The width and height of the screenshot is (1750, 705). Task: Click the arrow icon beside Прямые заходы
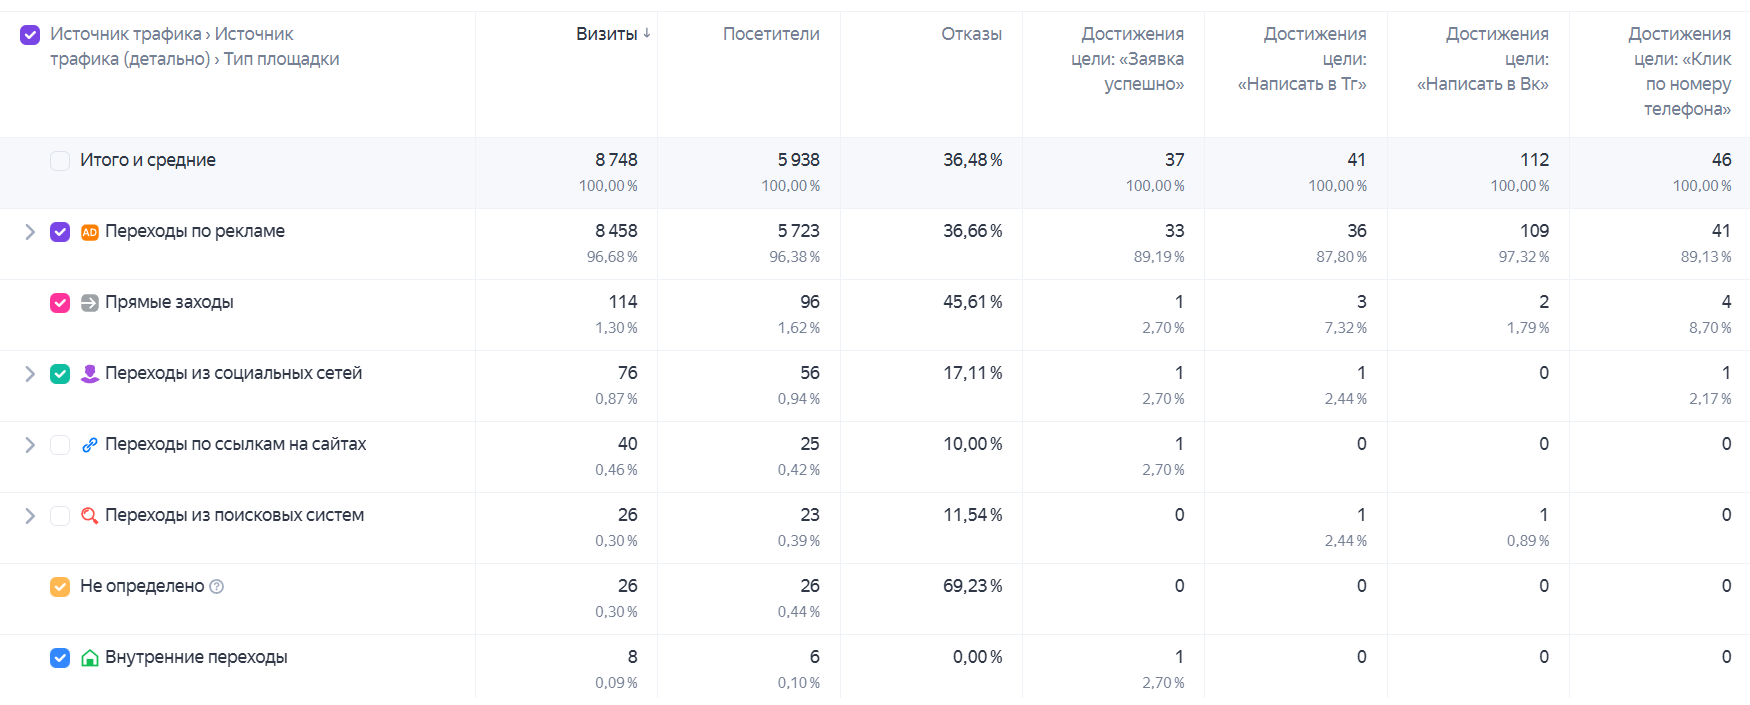coord(90,303)
